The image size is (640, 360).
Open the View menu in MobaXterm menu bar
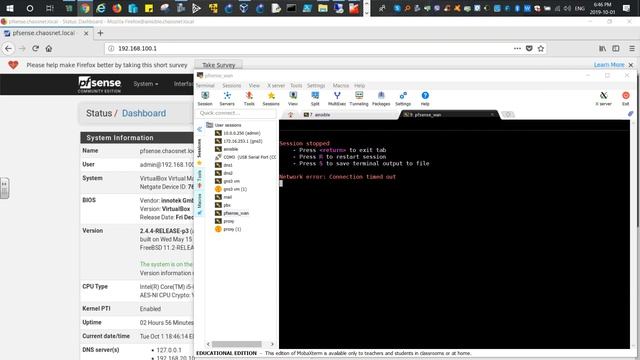[254, 85]
